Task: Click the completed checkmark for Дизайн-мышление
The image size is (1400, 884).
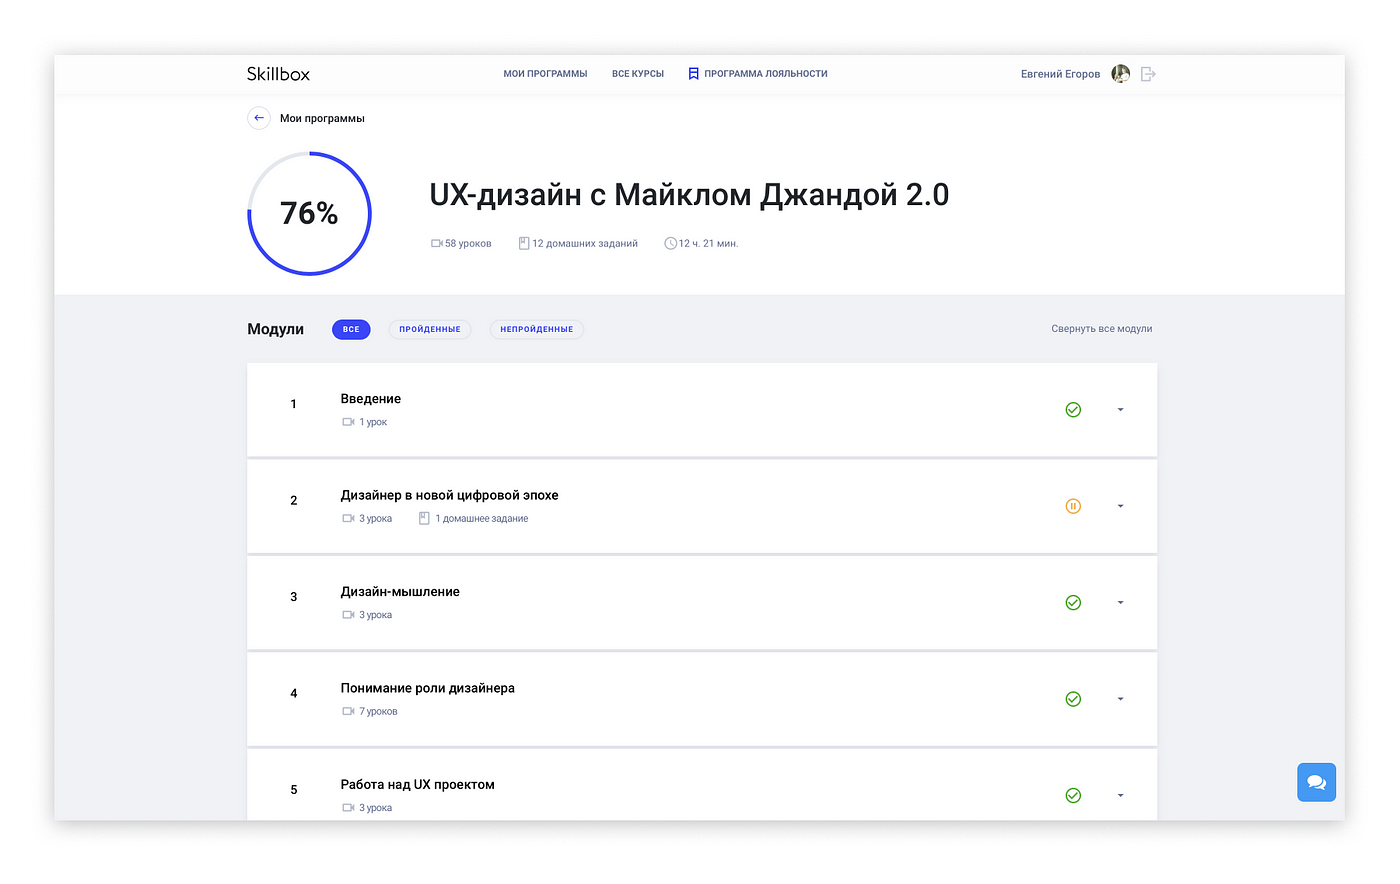Action: tap(1073, 603)
